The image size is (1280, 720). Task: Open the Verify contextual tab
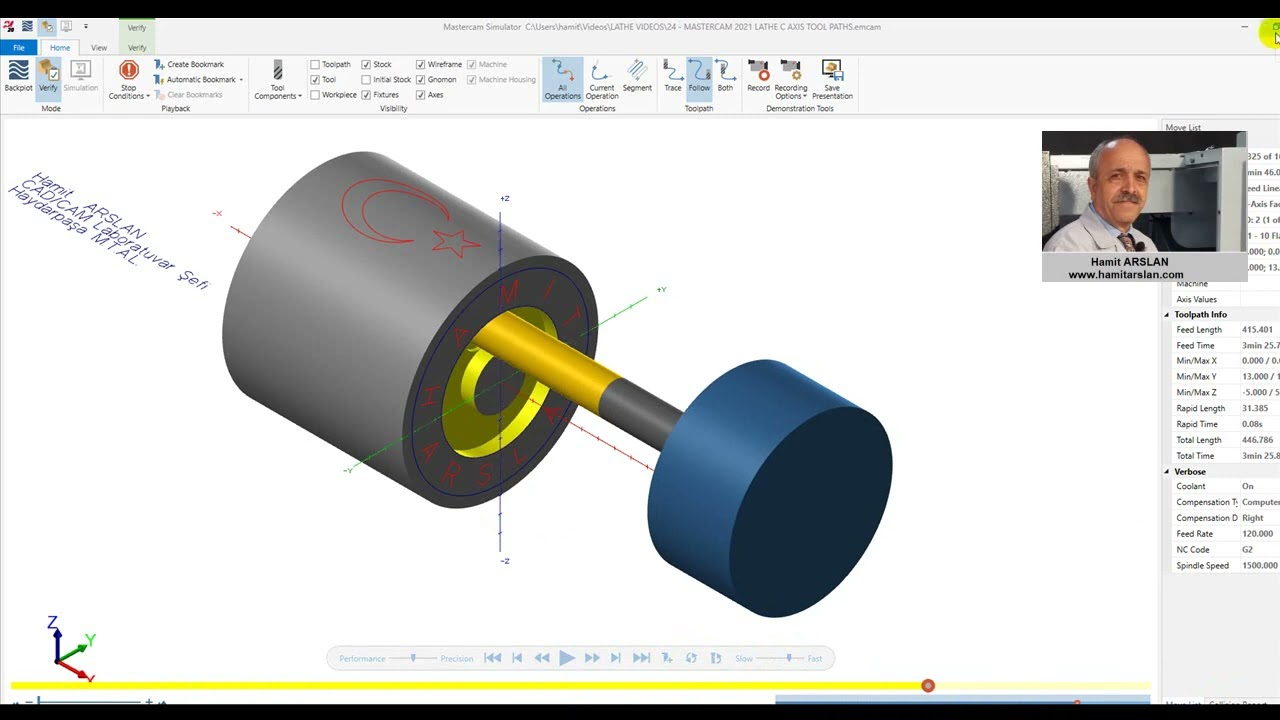137,47
